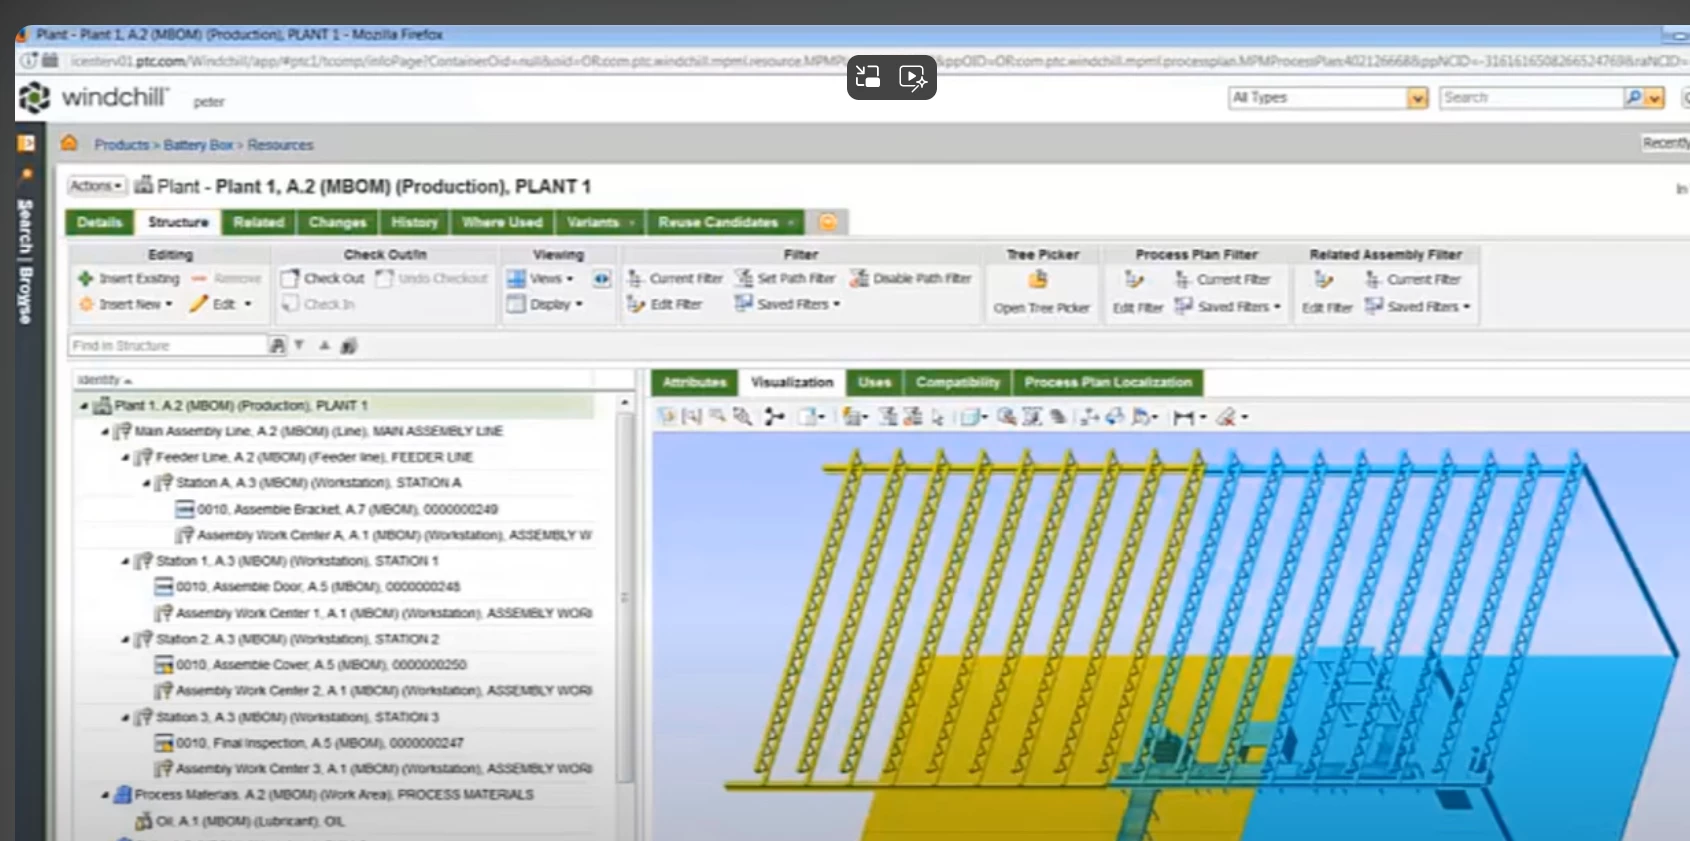This screenshot has width=1690, height=841.
Task: Collapse the Main Assembly Line node
Action: pos(105,432)
